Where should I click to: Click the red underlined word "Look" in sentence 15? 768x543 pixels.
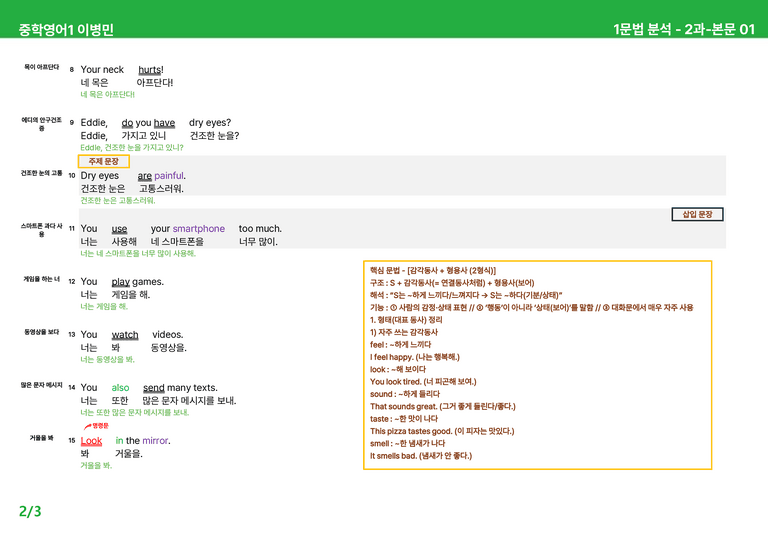pyautogui.click(x=92, y=441)
